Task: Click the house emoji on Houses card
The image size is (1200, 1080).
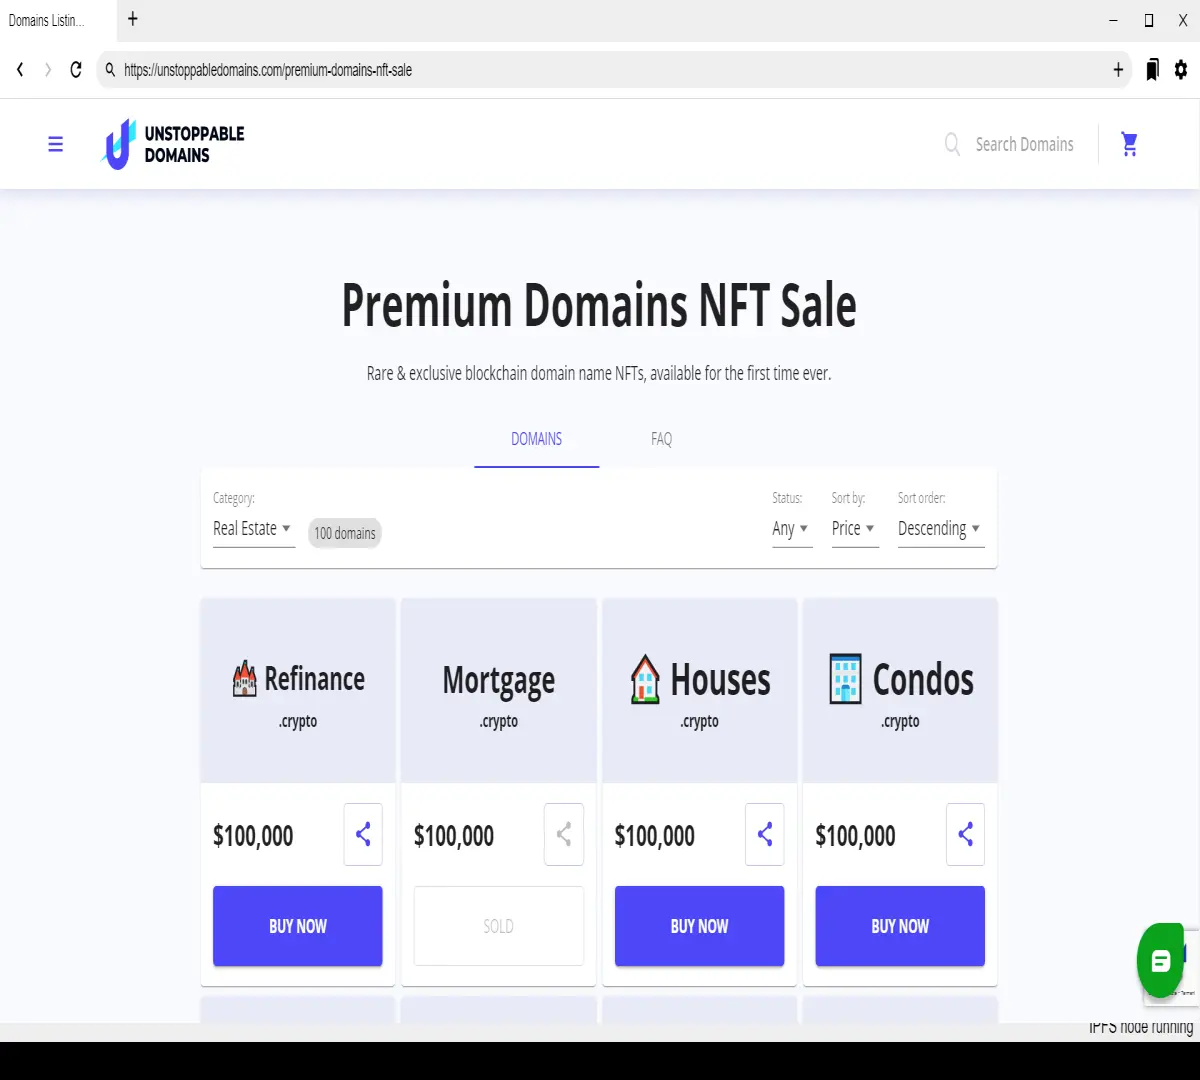Action: pos(646,679)
